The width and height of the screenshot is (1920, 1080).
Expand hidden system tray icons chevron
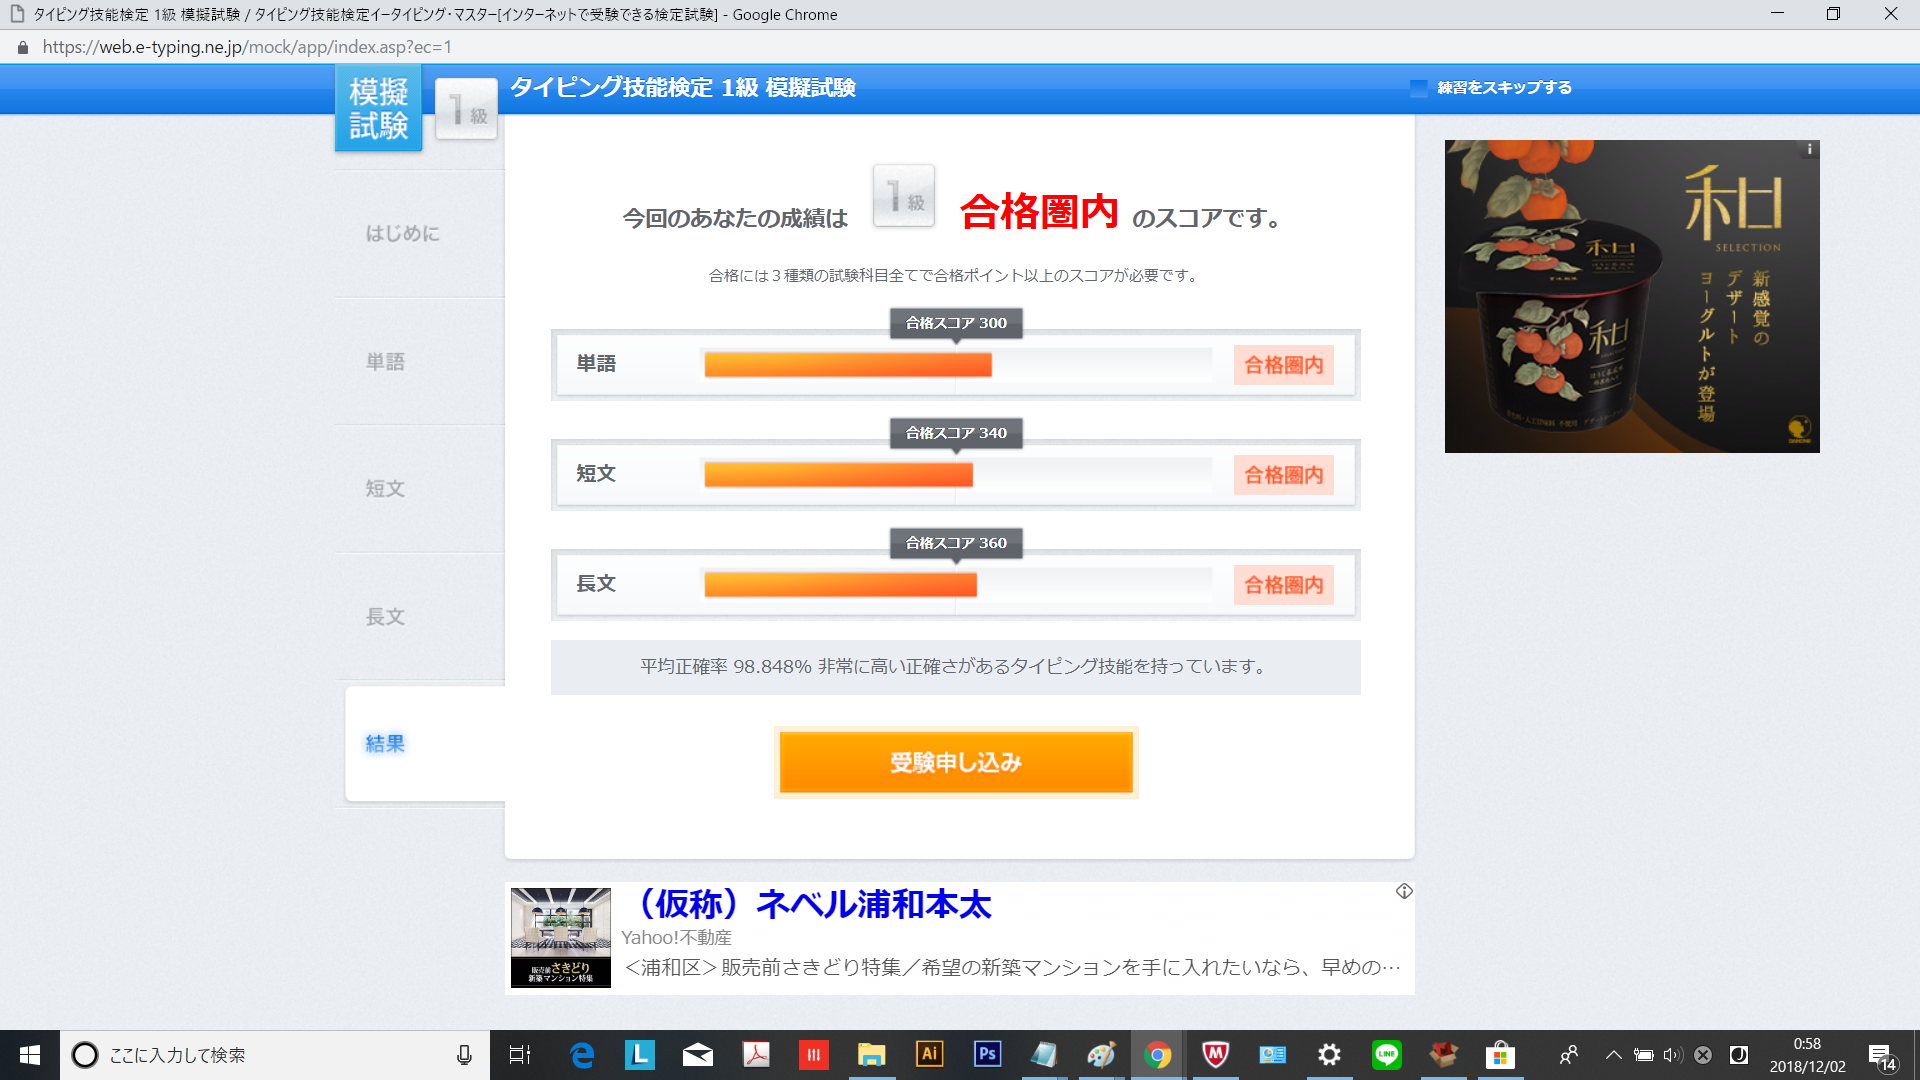[x=1613, y=1055]
